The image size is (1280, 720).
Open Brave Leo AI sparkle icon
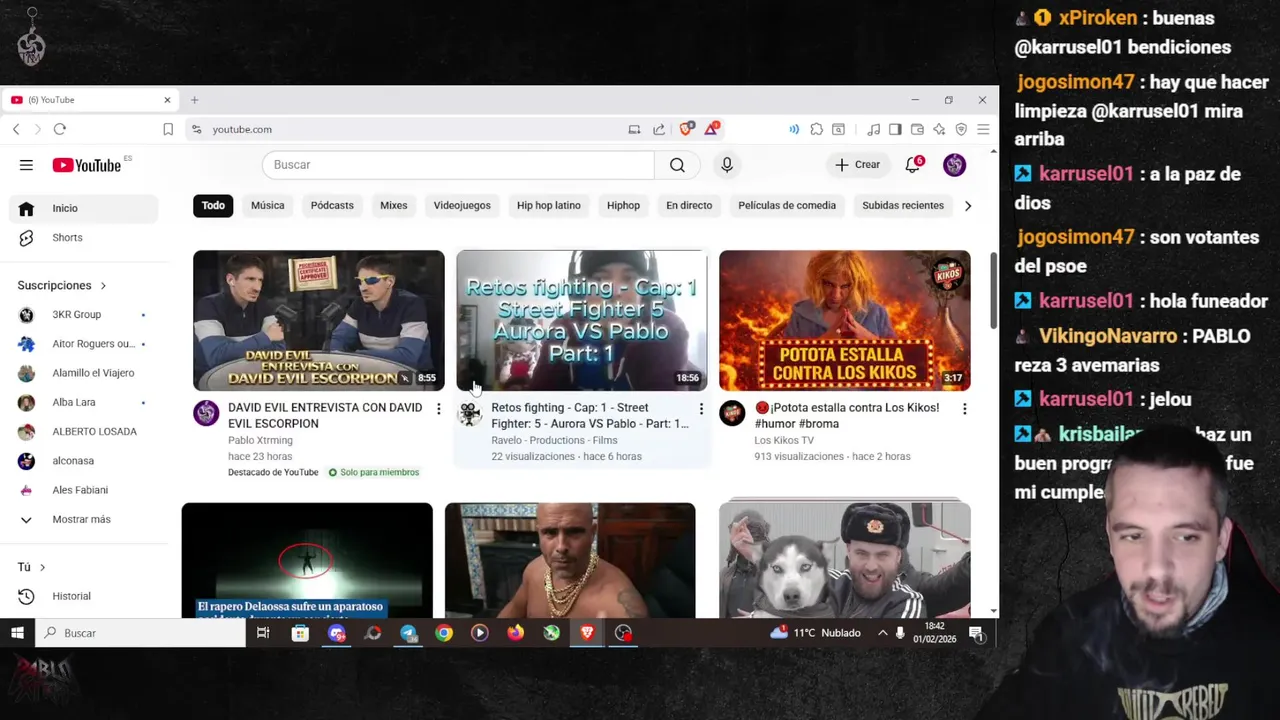939,129
